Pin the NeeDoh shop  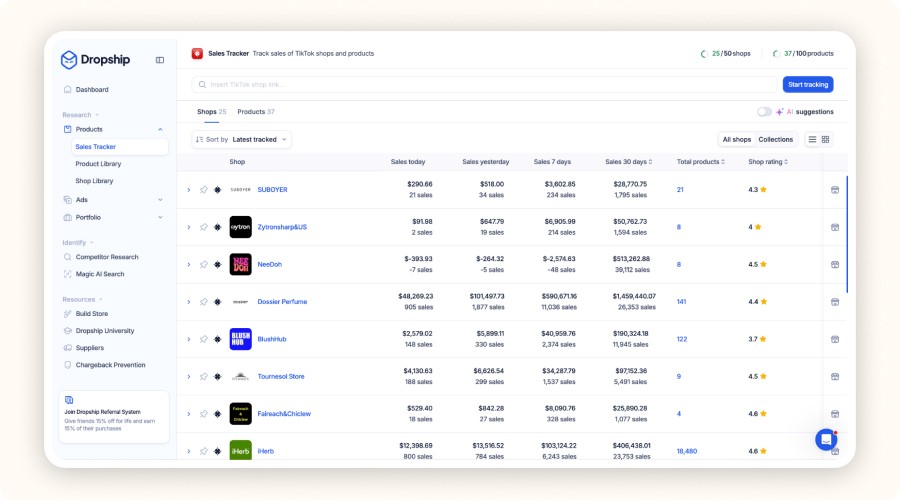[x=204, y=265]
